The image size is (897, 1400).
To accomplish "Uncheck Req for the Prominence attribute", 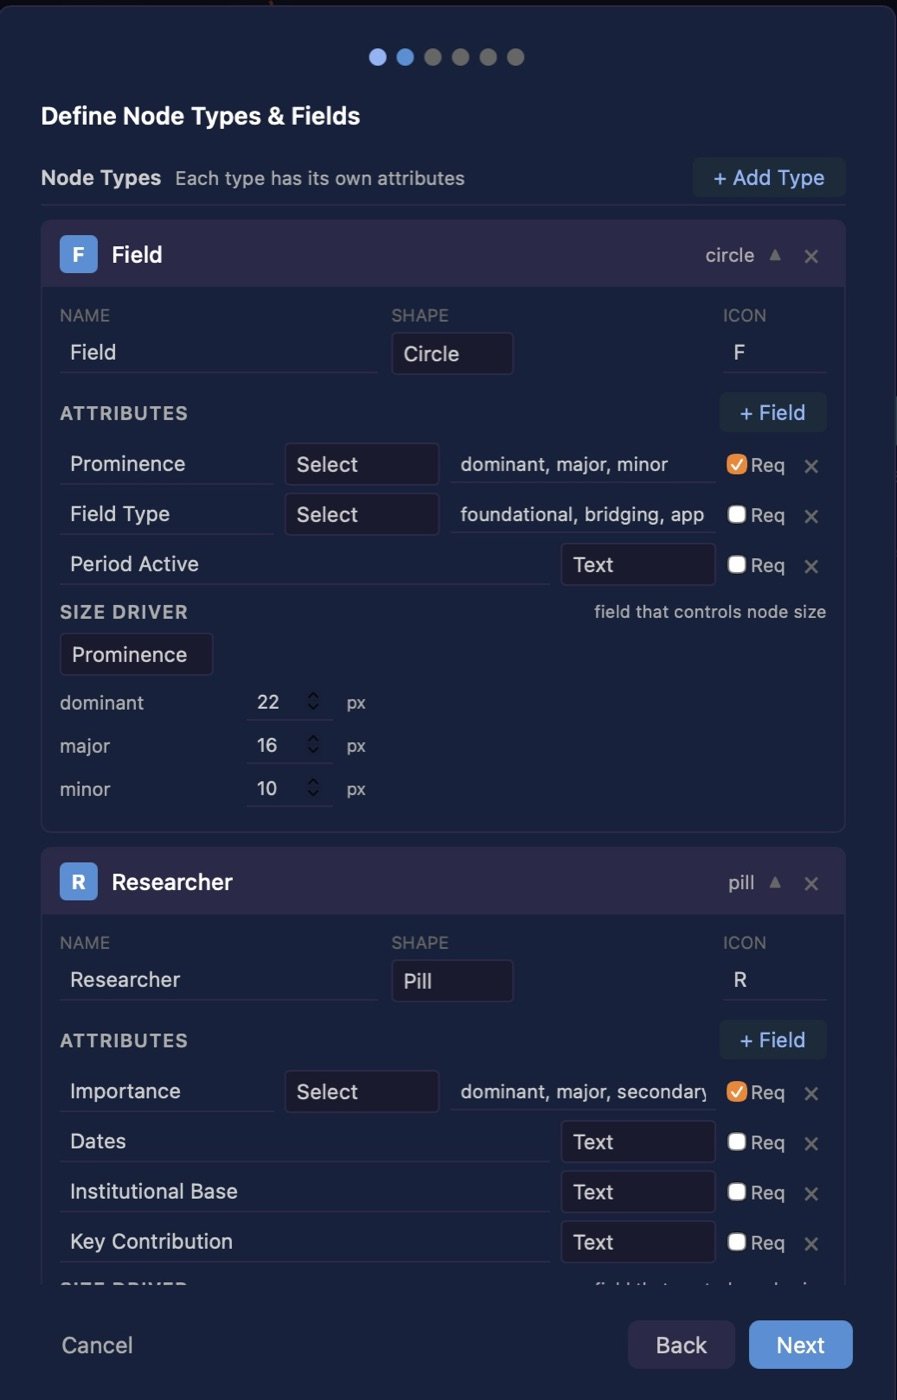I will pos(737,464).
